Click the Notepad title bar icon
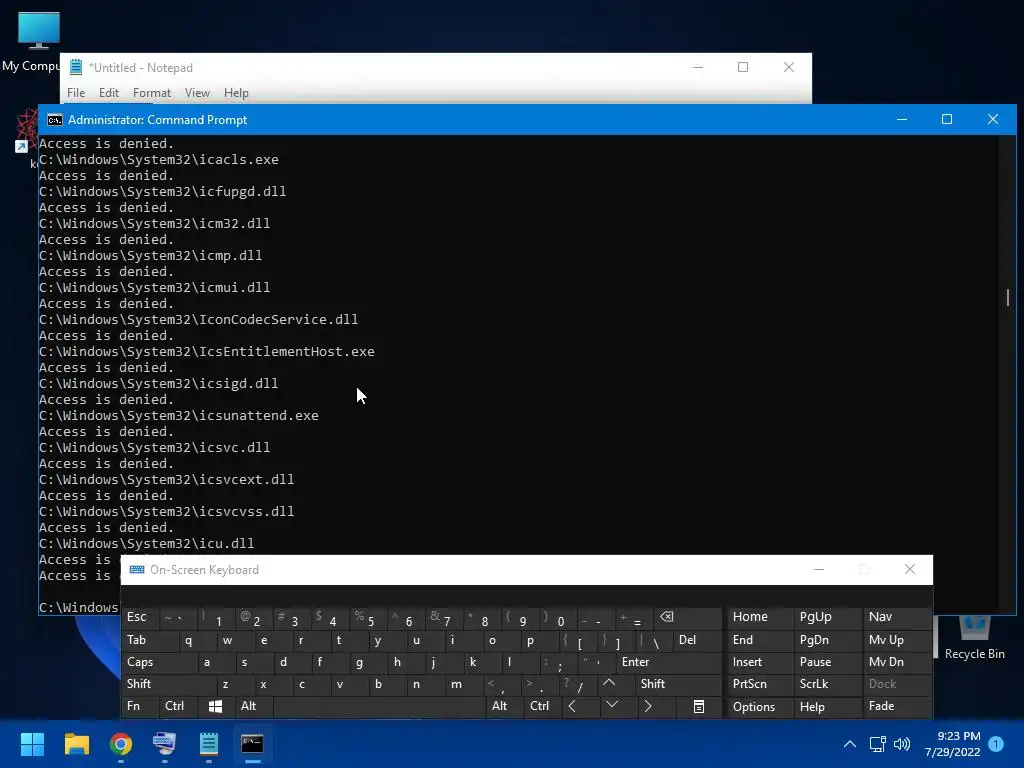The height and width of the screenshot is (768, 1024). click(76, 67)
